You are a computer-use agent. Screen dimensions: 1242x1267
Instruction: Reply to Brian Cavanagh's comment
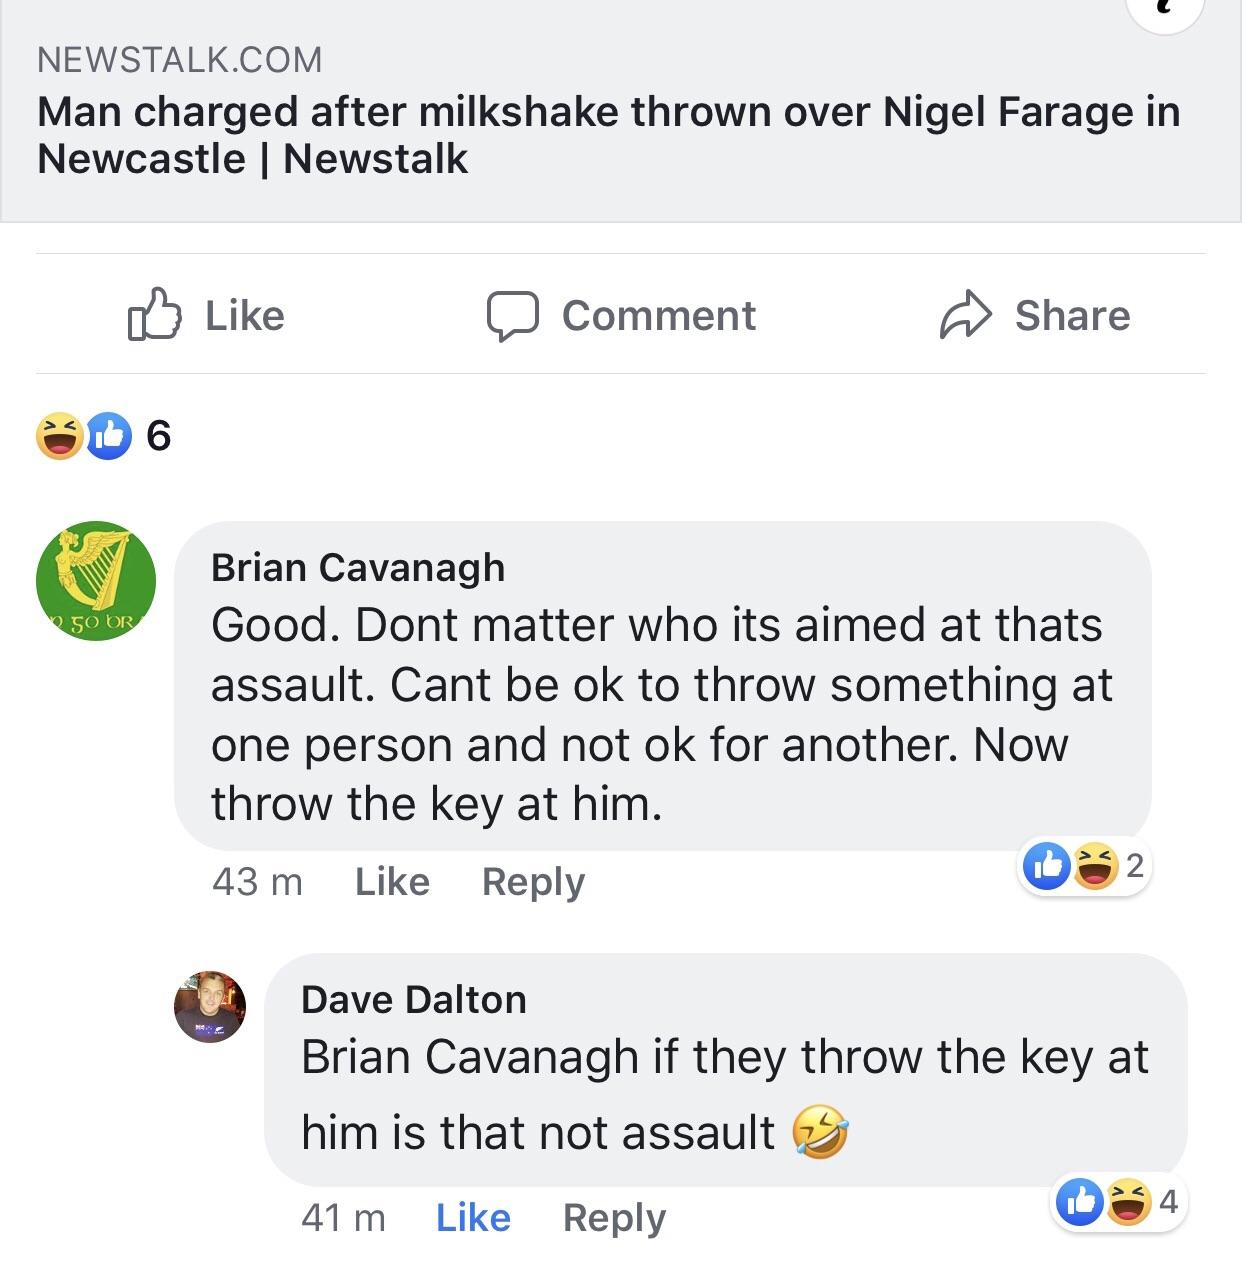tap(534, 881)
